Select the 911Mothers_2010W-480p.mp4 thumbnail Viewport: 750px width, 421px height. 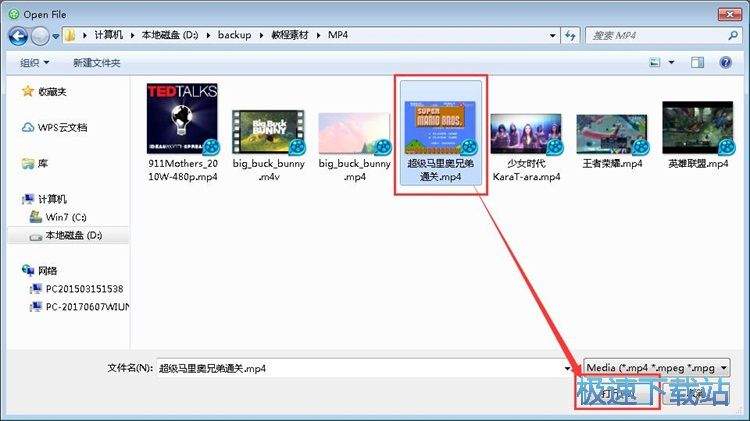183,119
